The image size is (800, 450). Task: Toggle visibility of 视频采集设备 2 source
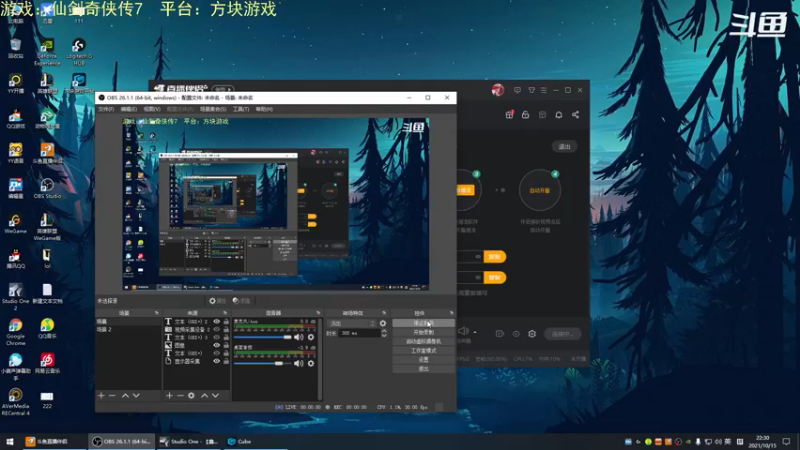point(217,330)
